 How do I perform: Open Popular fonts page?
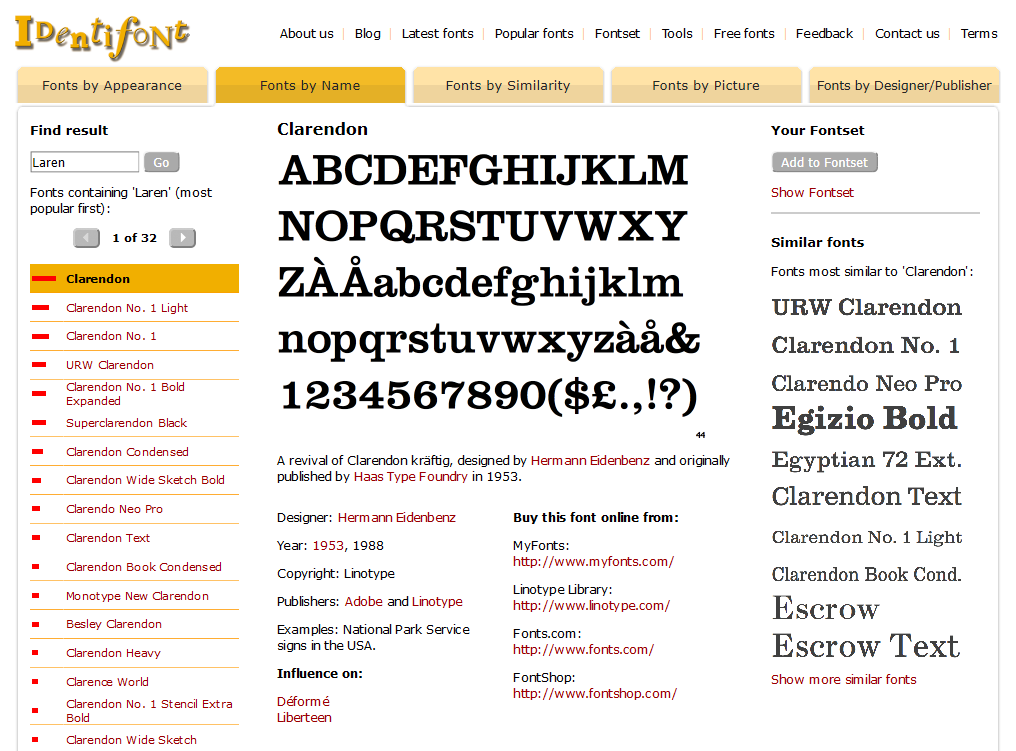point(534,34)
